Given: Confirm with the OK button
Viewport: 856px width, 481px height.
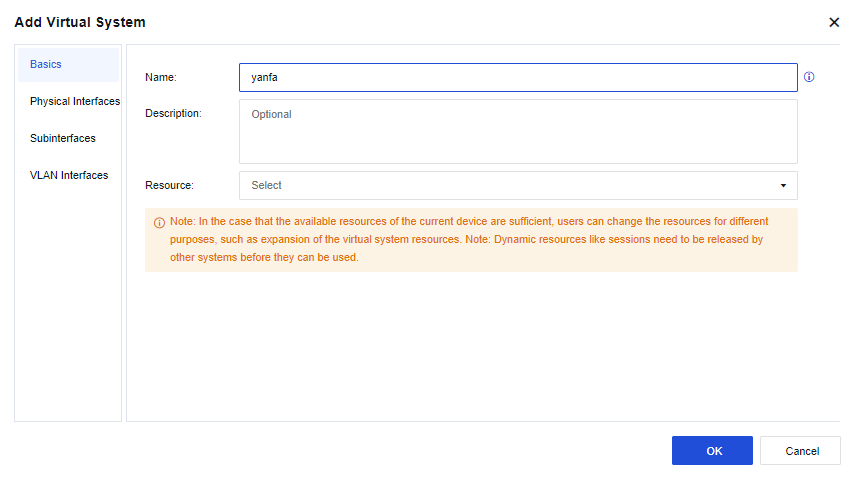Looking at the screenshot, I should pos(712,451).
